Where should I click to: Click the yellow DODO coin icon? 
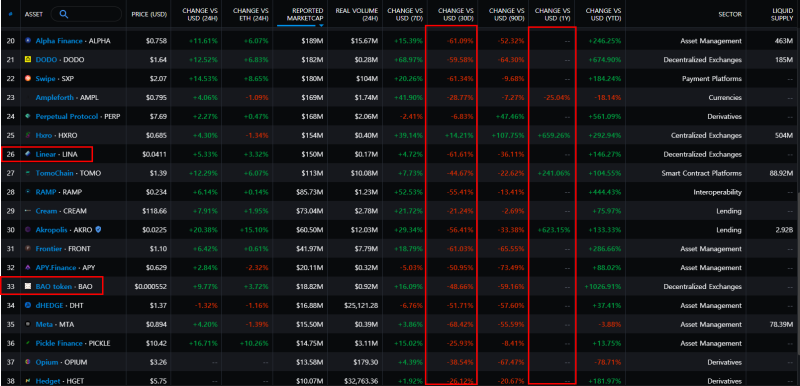[28, 60]
